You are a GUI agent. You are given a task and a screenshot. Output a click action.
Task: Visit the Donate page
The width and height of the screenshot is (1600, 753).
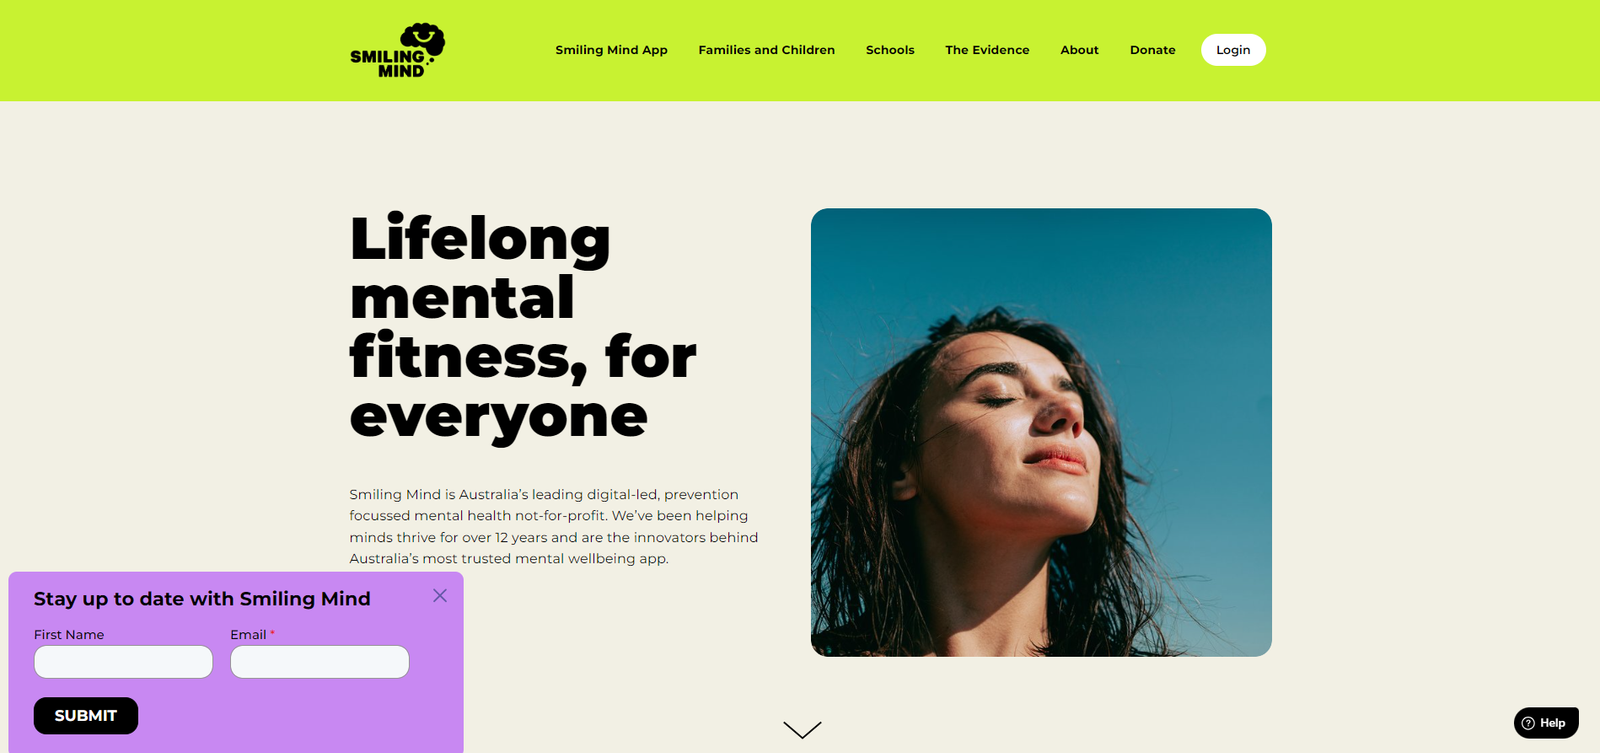coord(1153,50)
